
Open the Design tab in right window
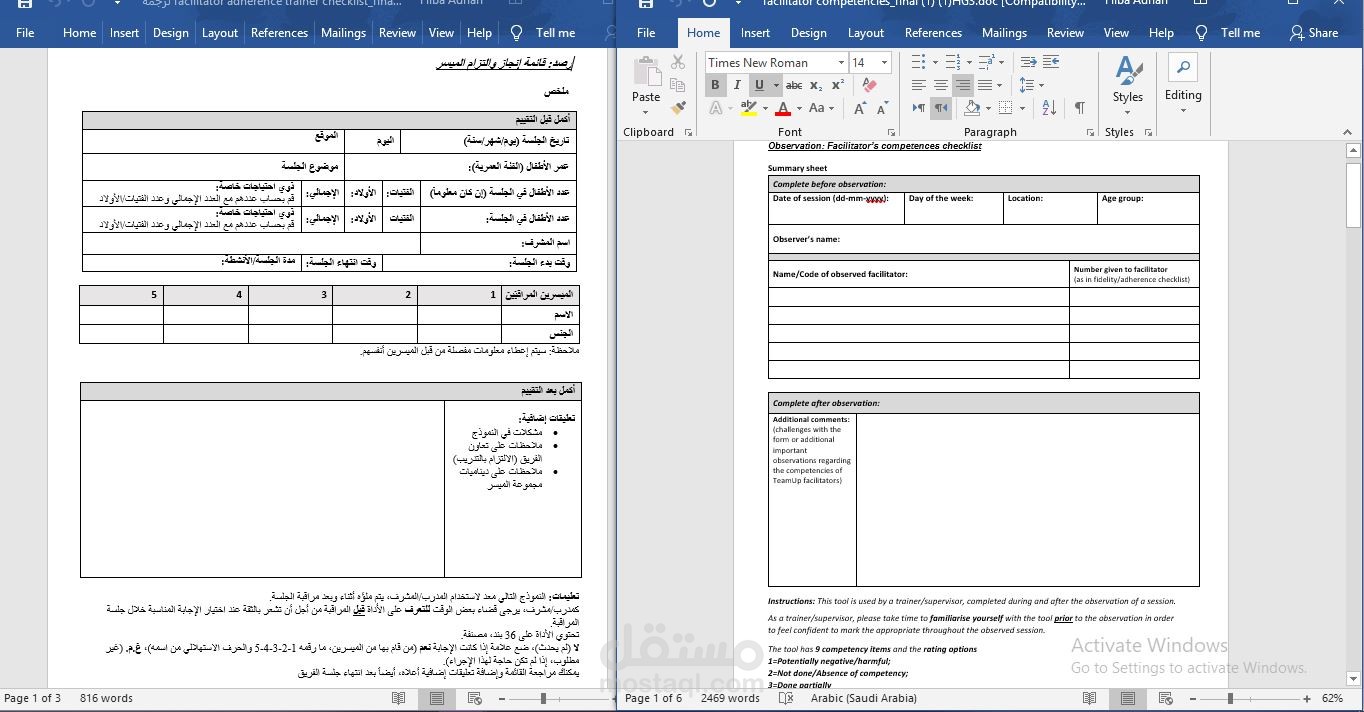point(808,33)
